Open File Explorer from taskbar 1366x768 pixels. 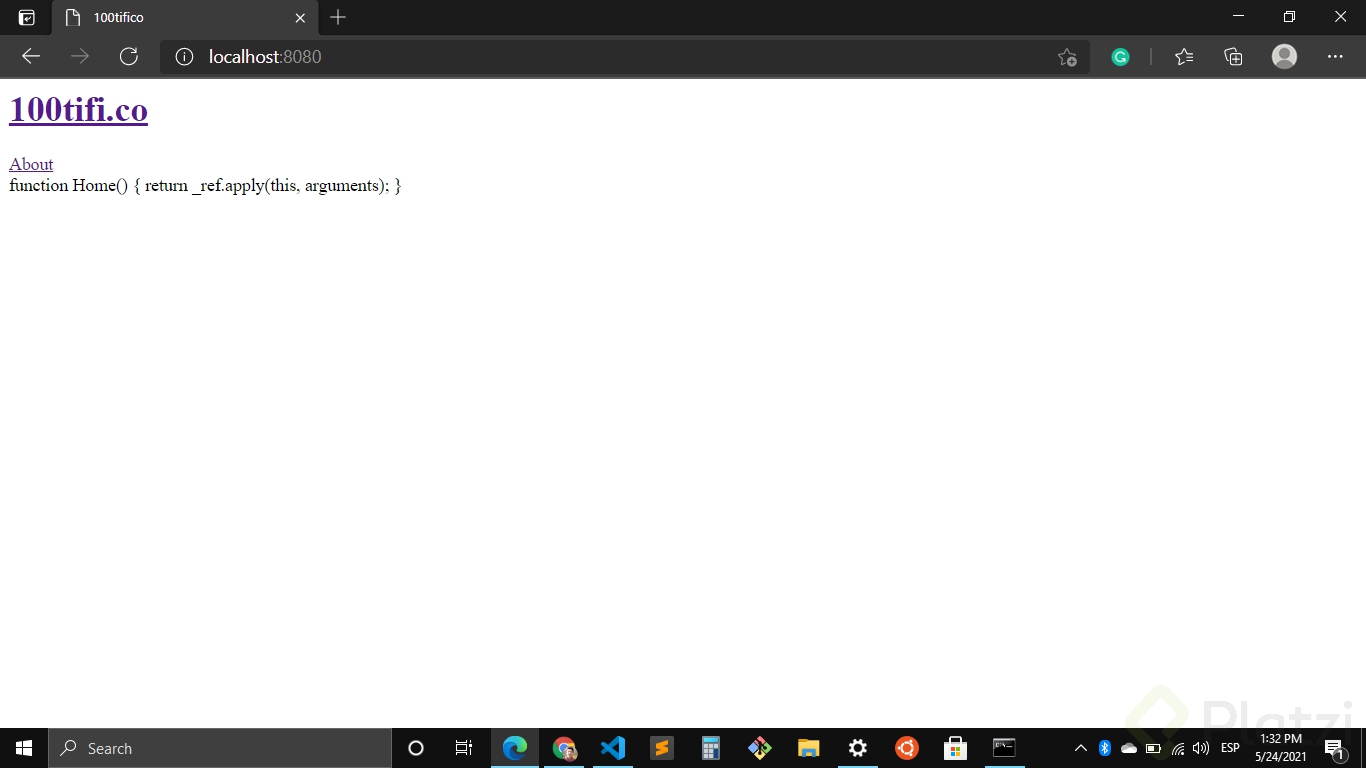pyautogui.click(x=808, y=748)
